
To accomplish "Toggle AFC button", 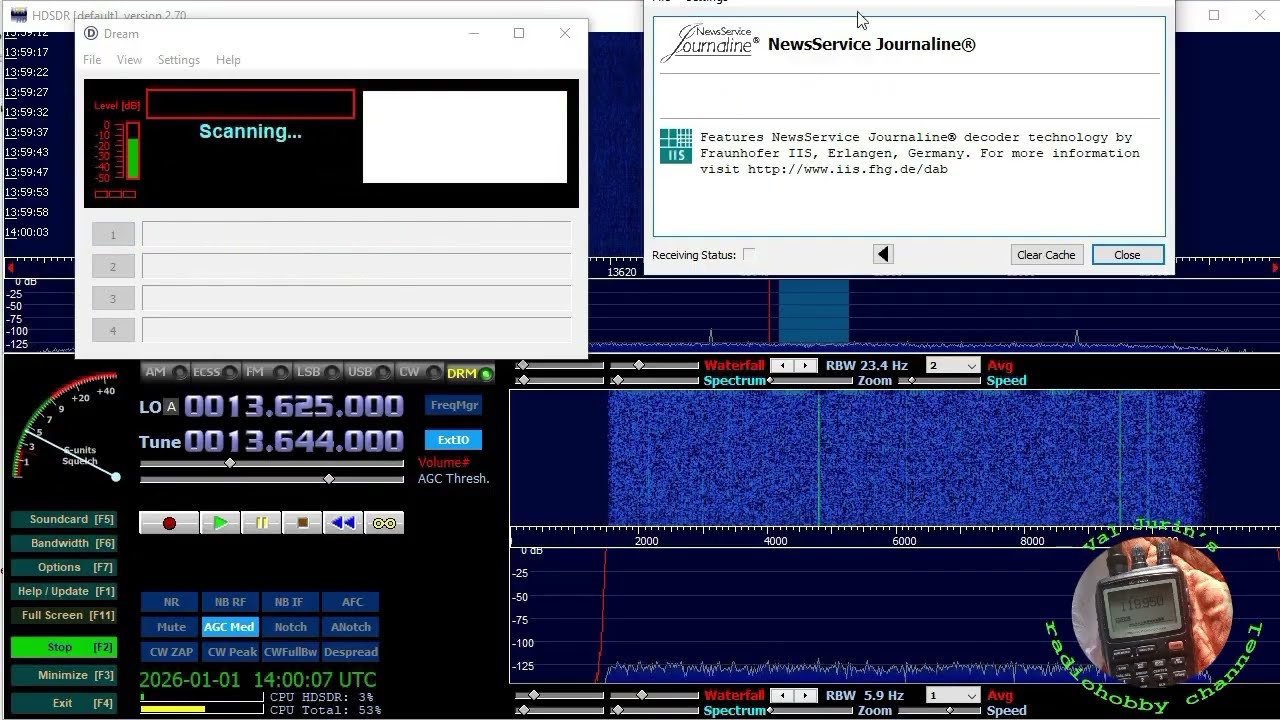I will tap(352, 602).
